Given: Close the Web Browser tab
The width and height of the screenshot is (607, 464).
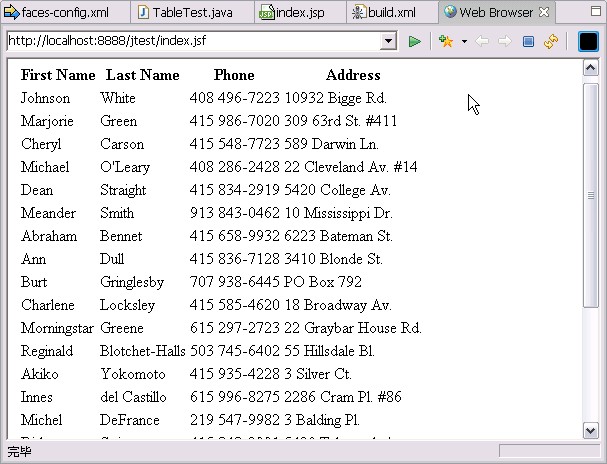Looking at the screenshot, I should coord(544,12).
